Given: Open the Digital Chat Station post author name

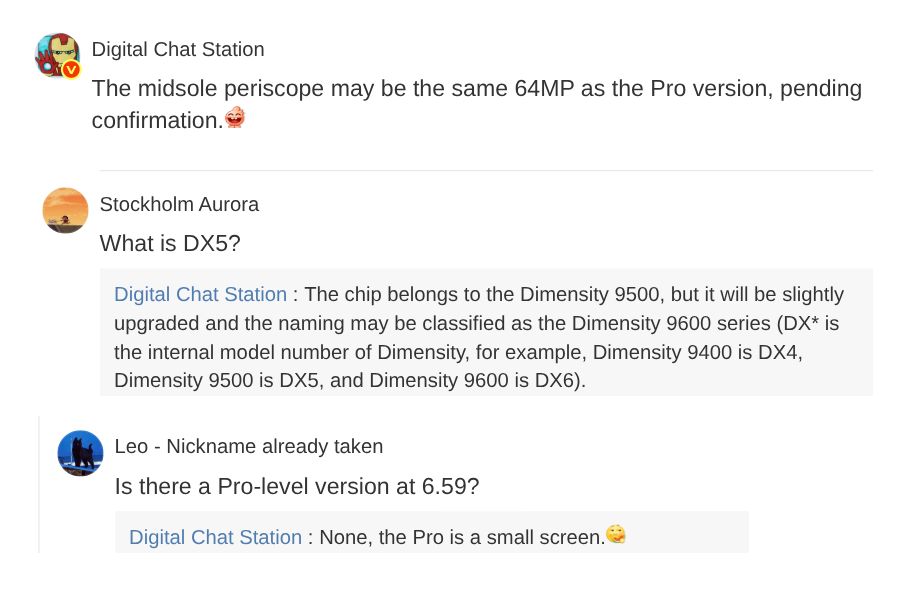Looking at the screenshot, I should (x=178, y=49).
